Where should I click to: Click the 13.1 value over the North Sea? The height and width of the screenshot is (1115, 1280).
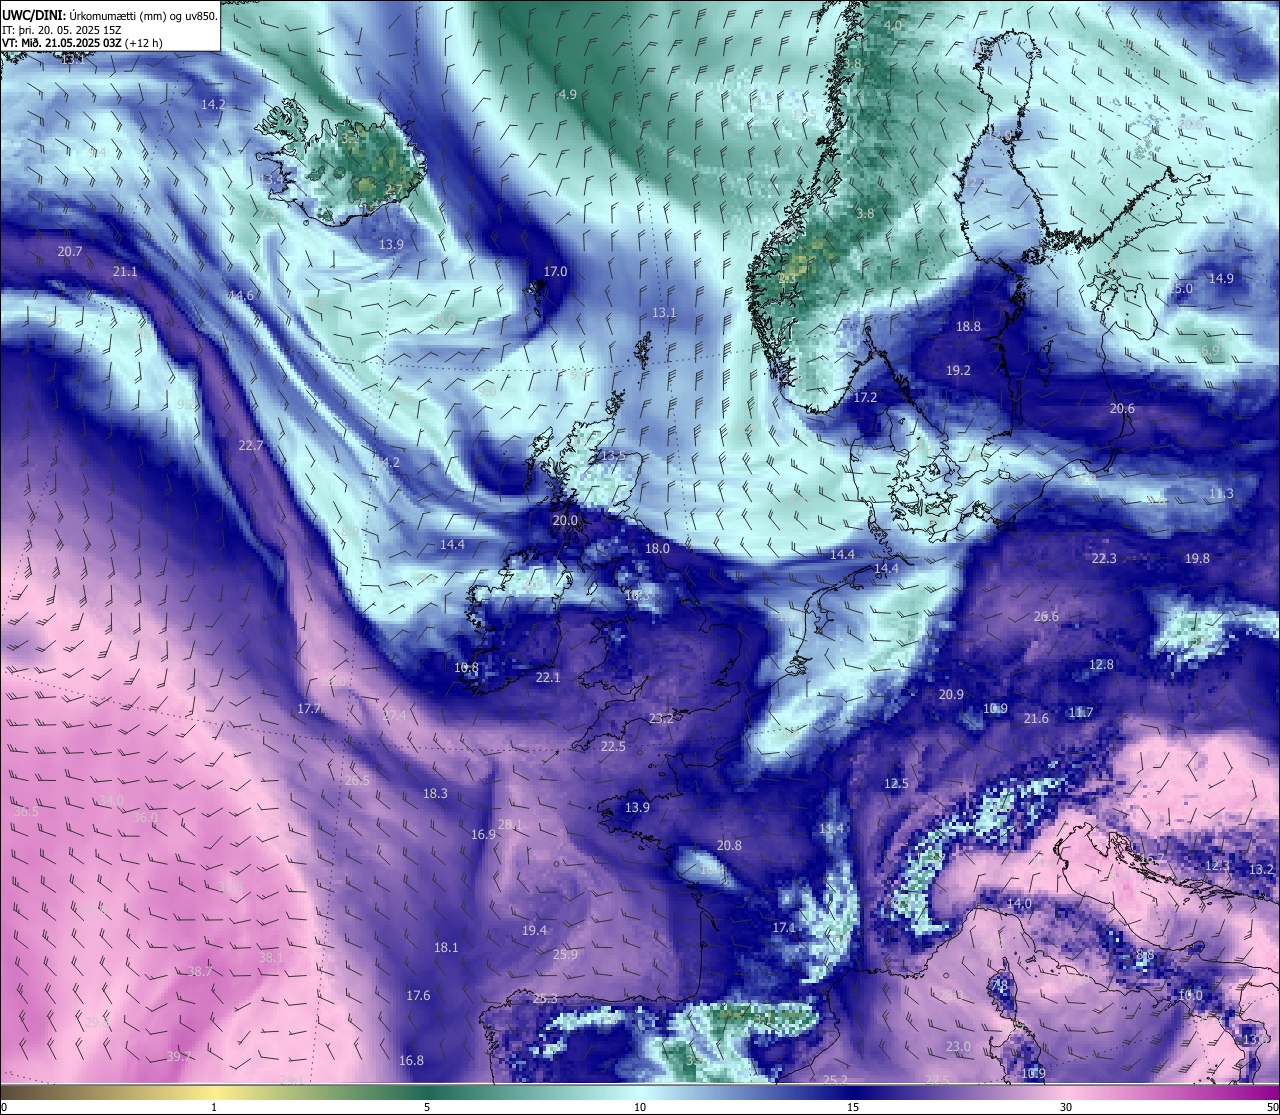click(664, 313)
